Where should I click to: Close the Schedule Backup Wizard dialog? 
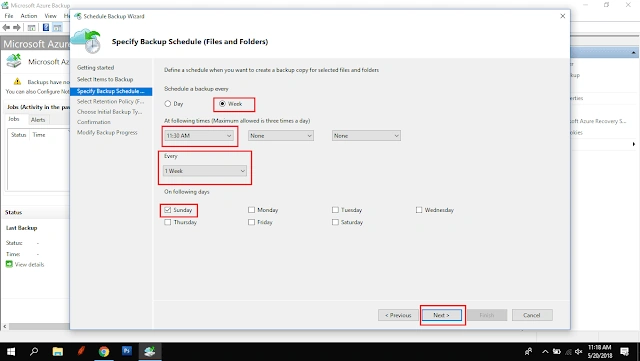coord(563,16)
